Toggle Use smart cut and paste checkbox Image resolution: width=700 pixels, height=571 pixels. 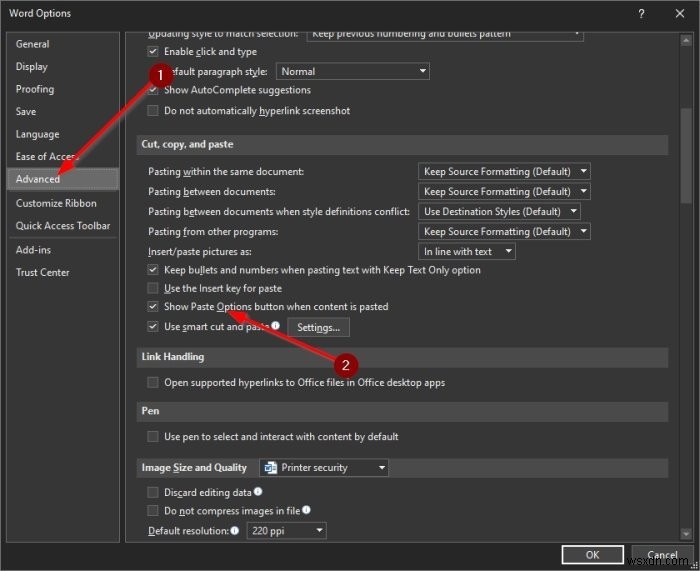[153, 326]
